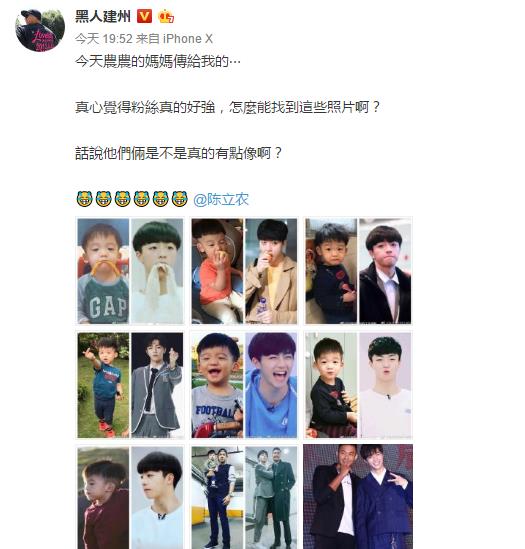Open the GAP shirt toddler photo

click(x=130, y=271)
